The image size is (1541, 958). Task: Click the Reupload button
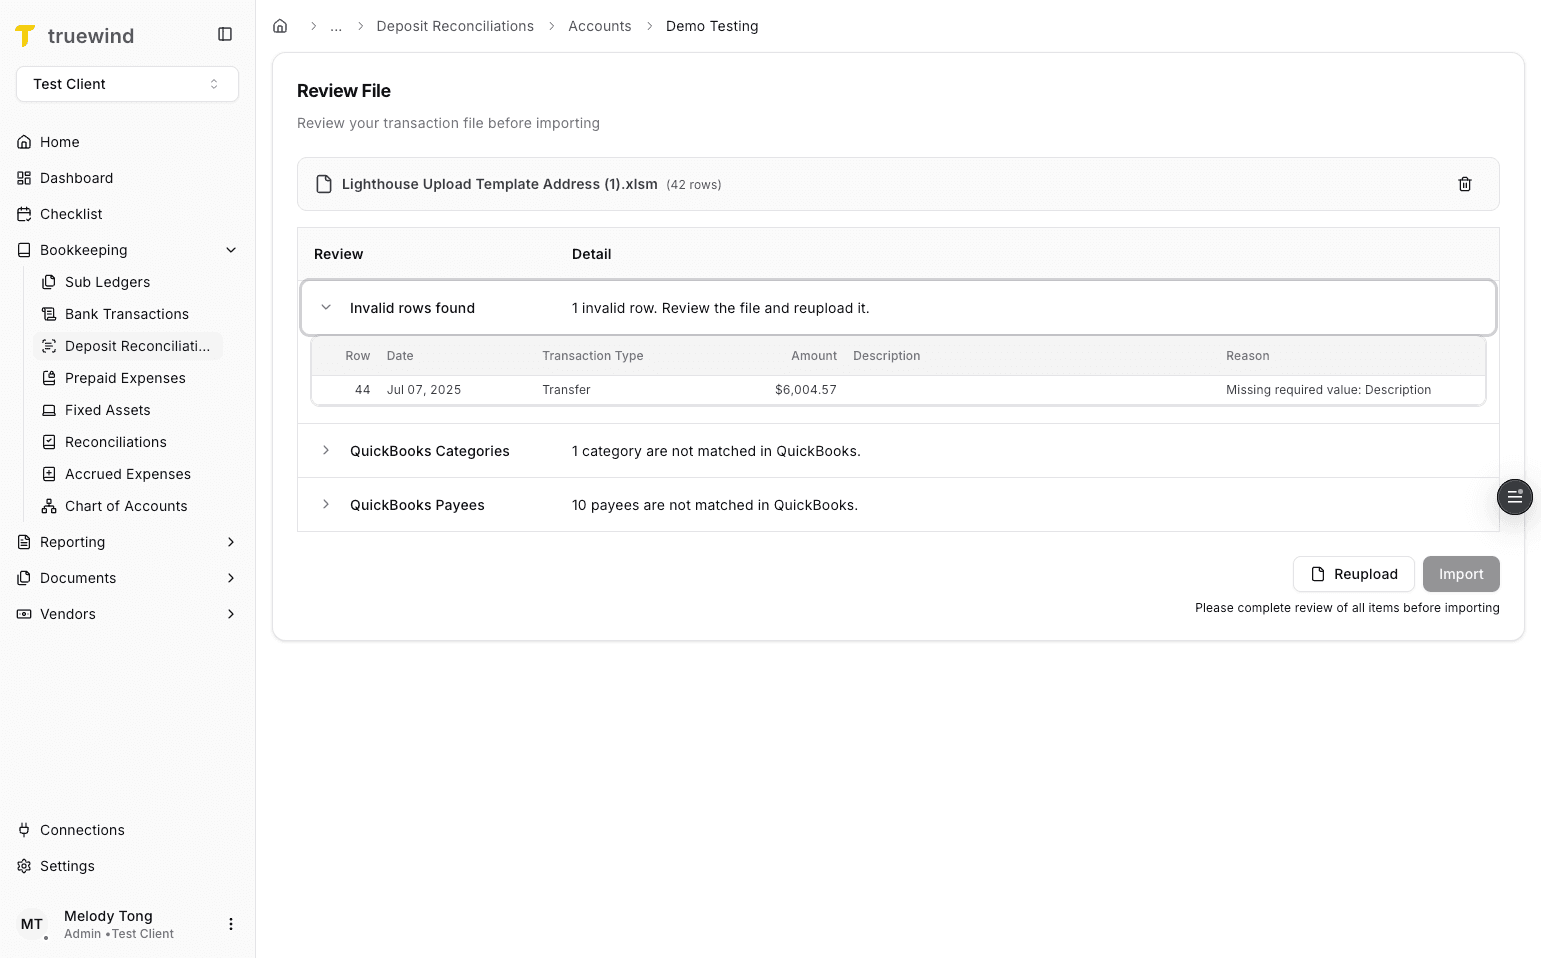tap(1354, 574)
